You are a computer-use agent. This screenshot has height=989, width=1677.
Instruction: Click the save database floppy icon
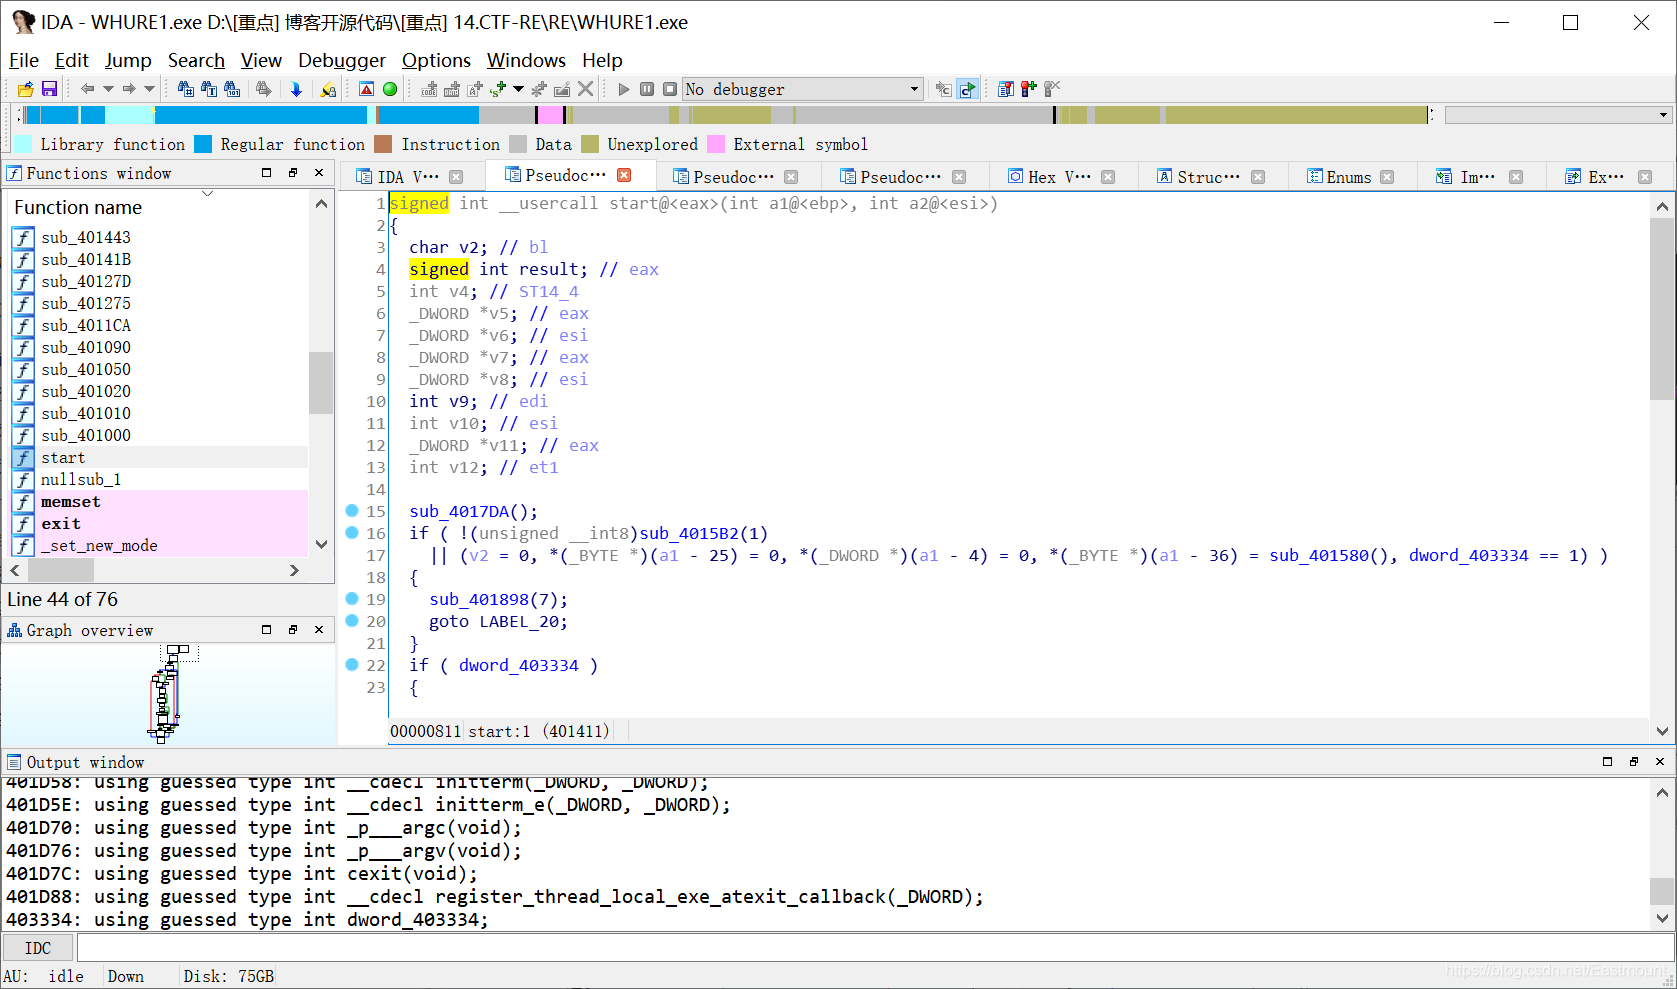tap(49, 89)
